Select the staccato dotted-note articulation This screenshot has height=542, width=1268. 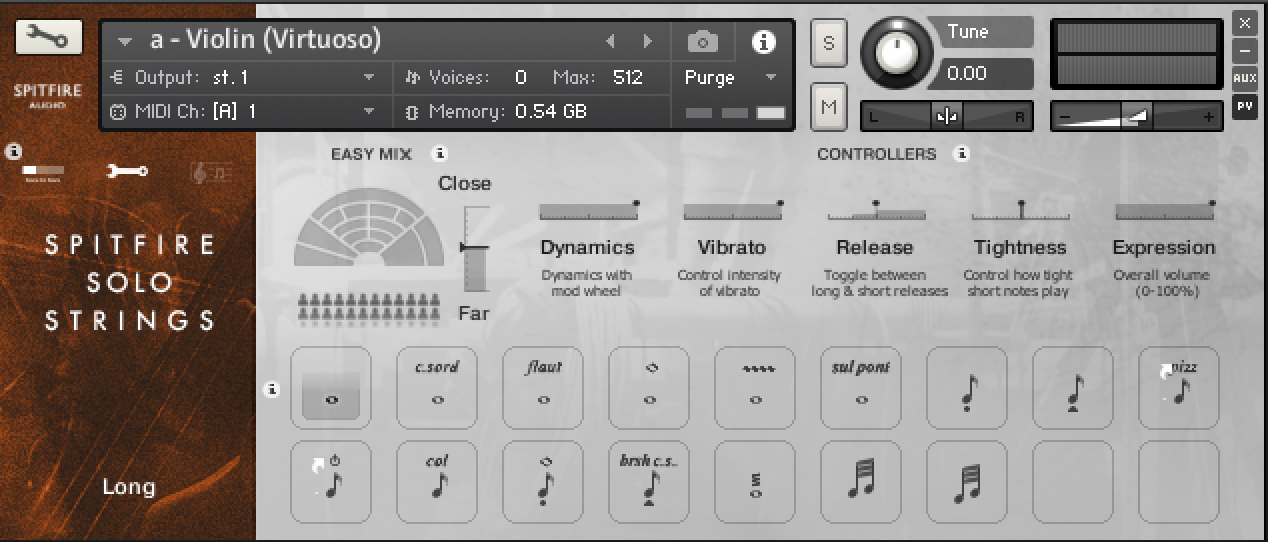tap(967, 388)
